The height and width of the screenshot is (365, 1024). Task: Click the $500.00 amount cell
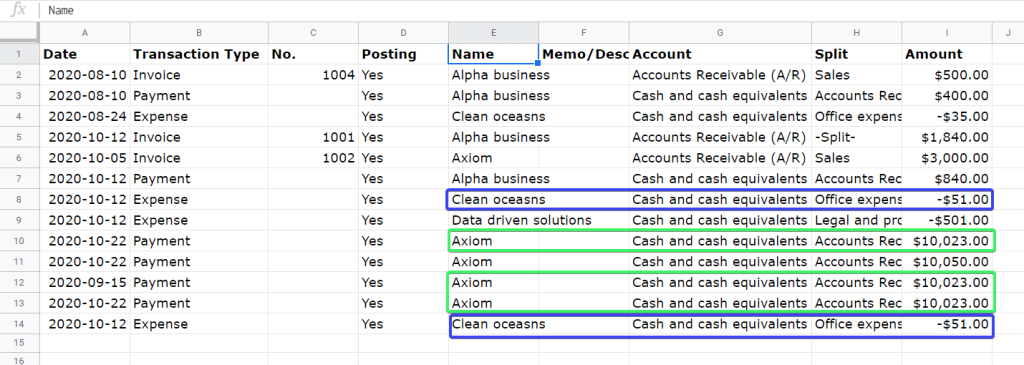pyautogui.click(x=947, y=75)
